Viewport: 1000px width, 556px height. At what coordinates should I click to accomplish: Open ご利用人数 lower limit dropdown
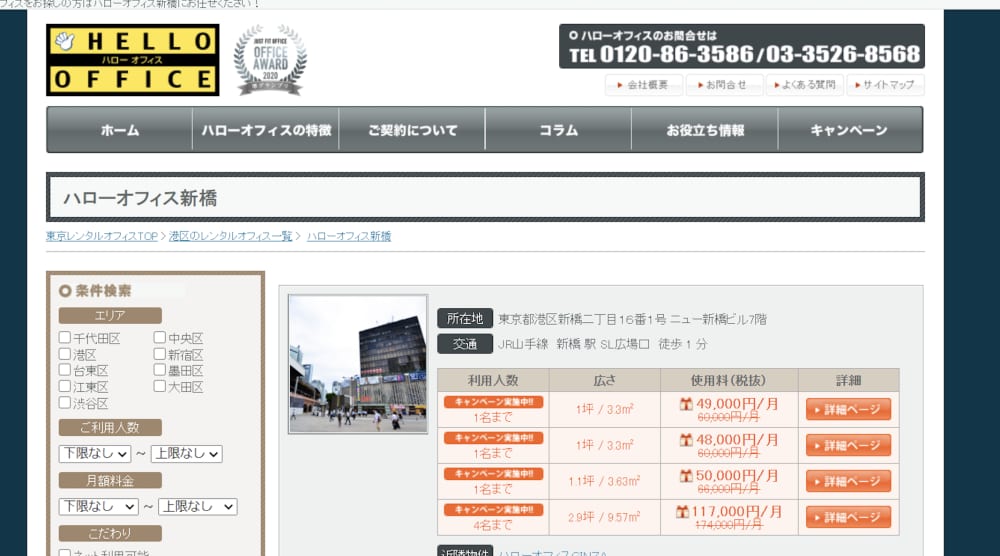pos(95,453)
